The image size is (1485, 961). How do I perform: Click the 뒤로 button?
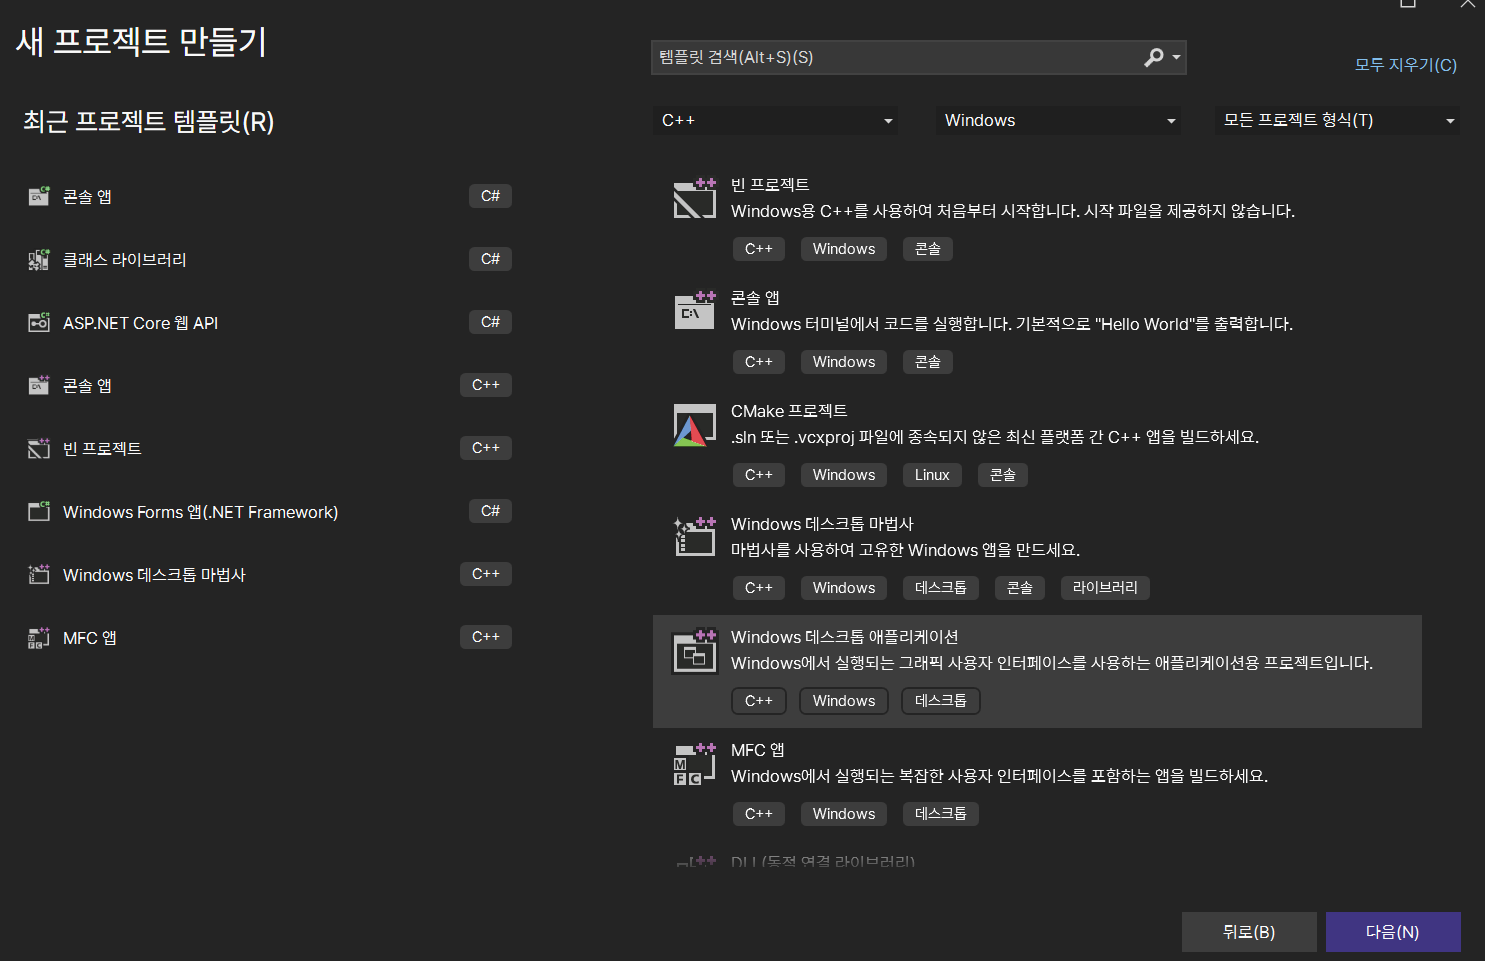1249,932
